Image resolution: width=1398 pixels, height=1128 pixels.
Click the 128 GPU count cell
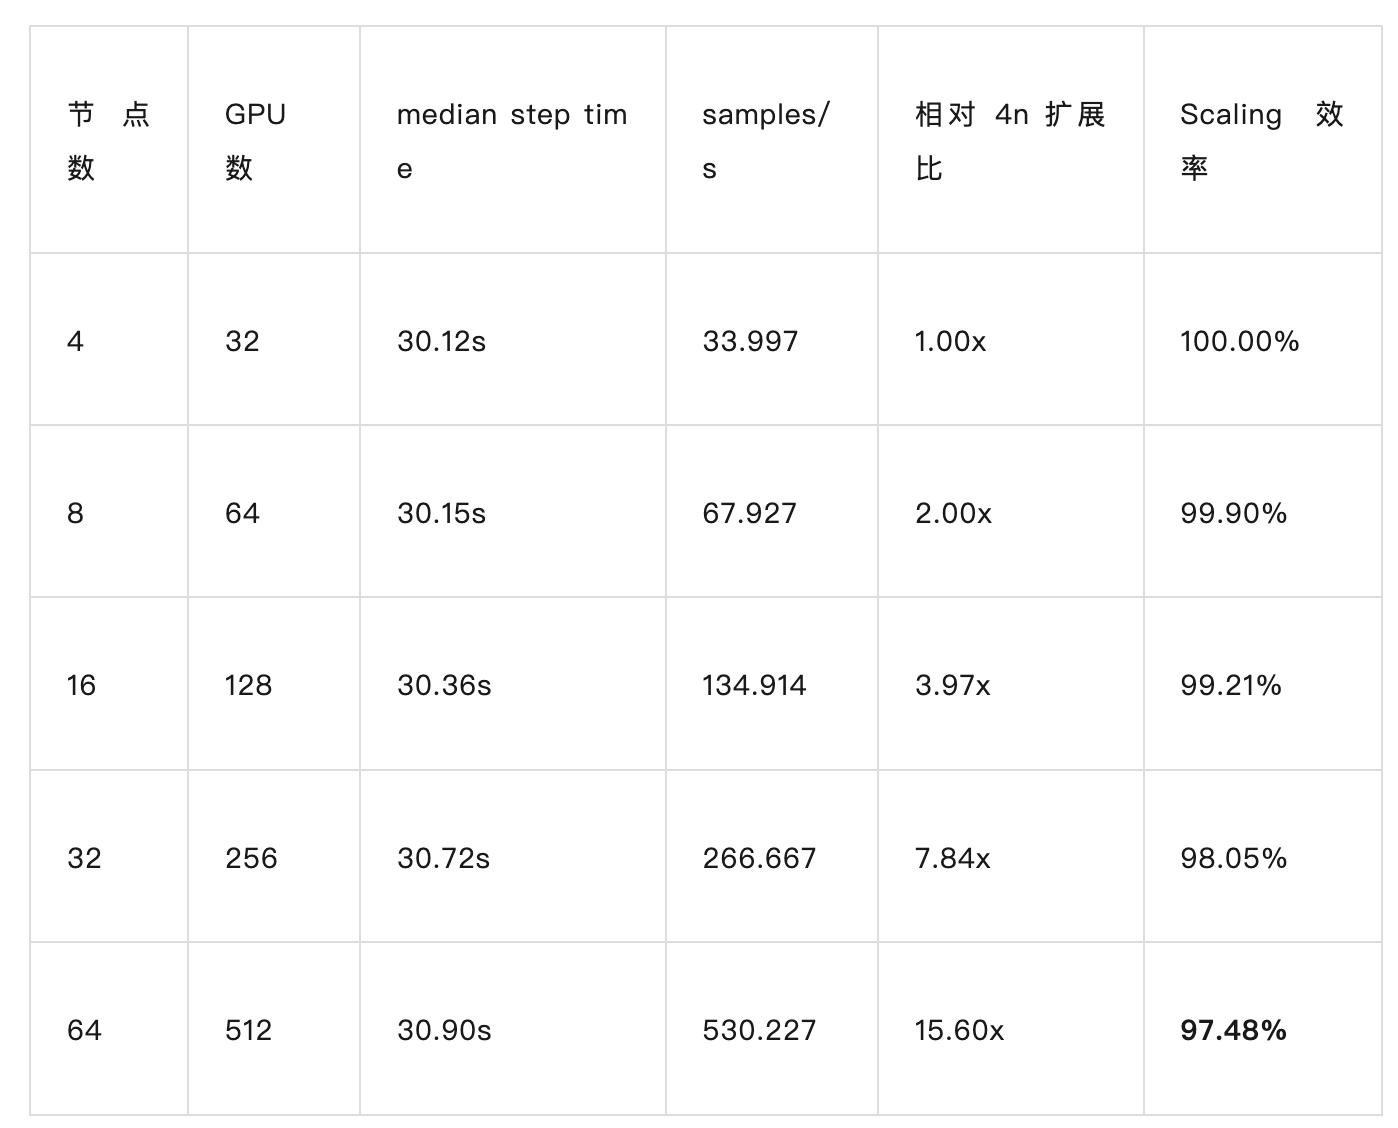274,684
